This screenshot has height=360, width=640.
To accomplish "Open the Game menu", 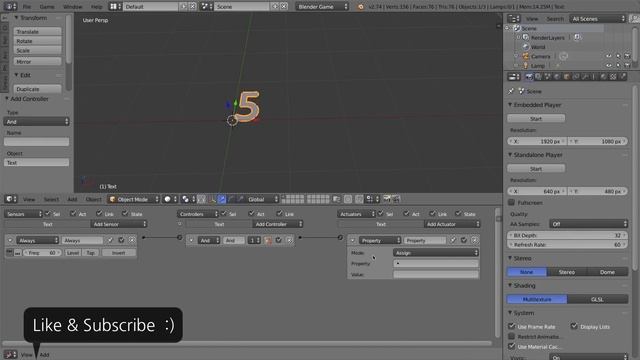I will coord(47,7).
